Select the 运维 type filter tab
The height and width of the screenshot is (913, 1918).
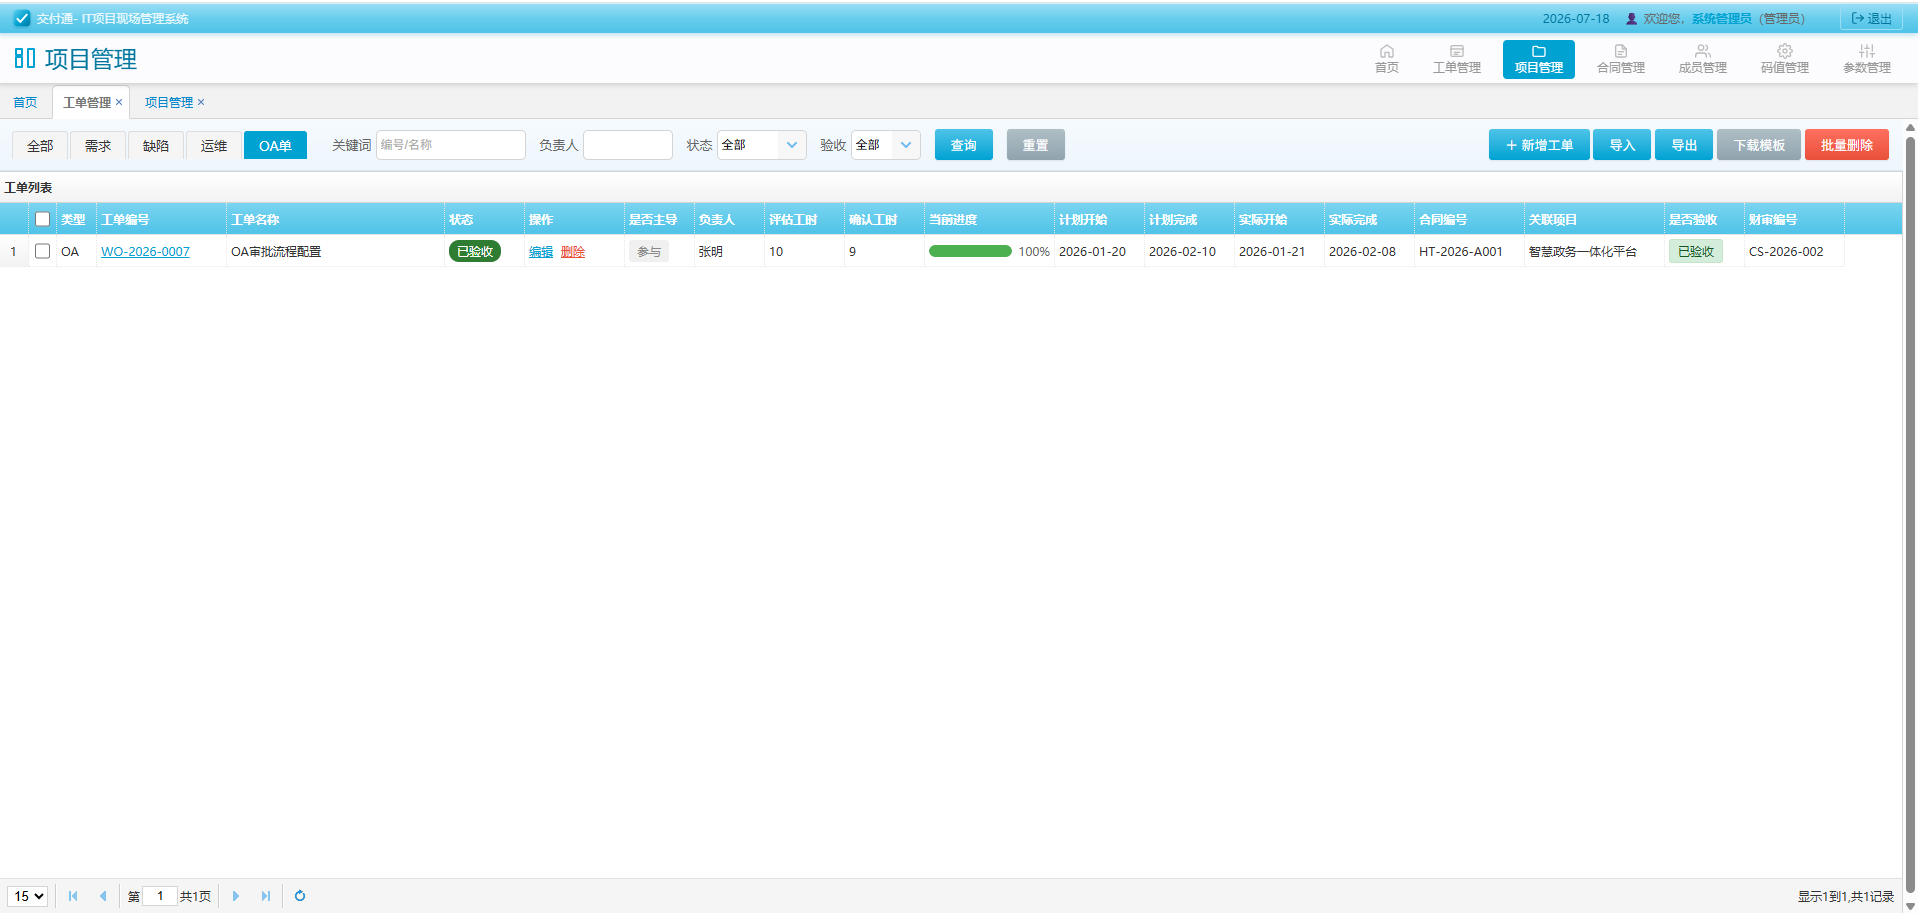(214, 146)
